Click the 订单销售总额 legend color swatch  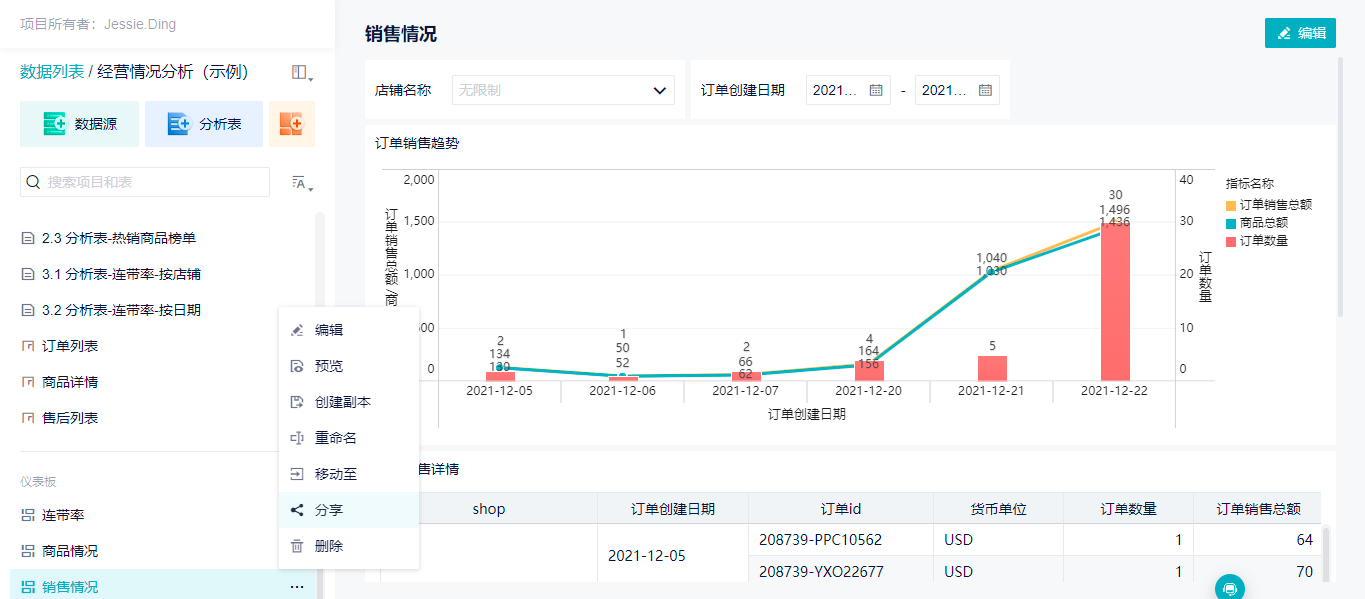coord(1231,205)
